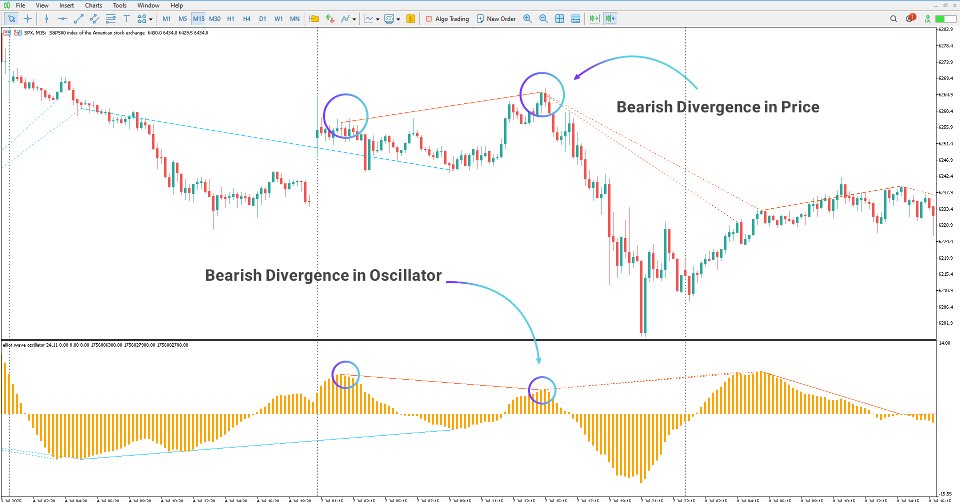Select the equidistant channel tool

point(94,19)
